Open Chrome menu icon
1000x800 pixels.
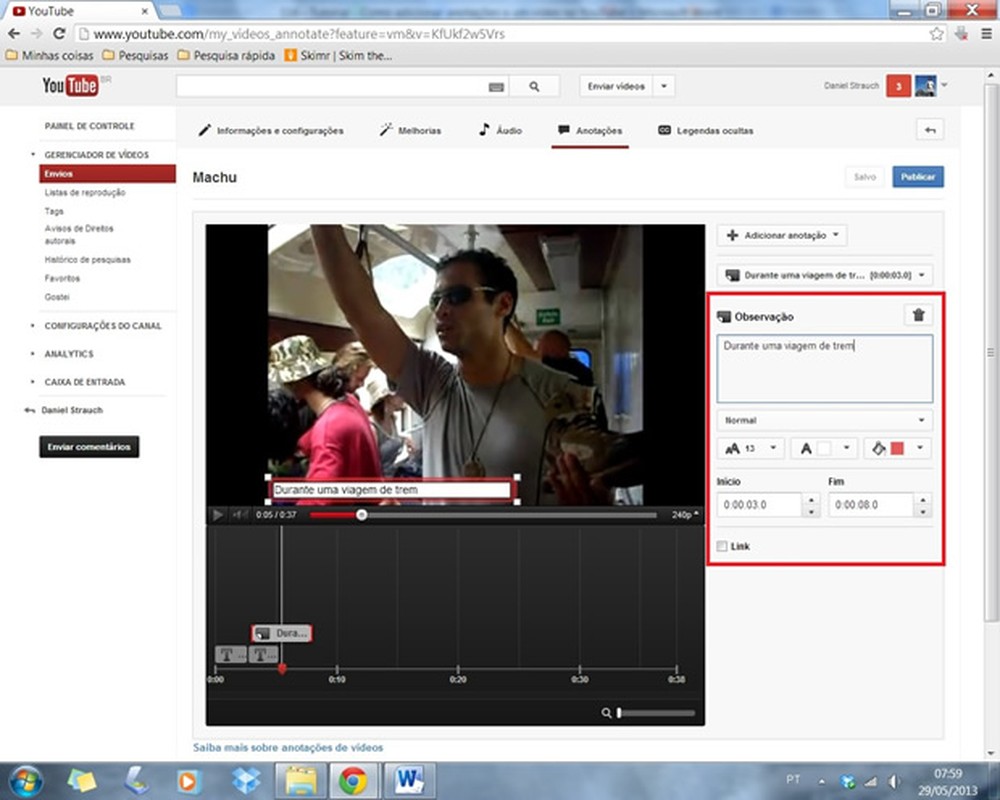[x=986, y=34]
